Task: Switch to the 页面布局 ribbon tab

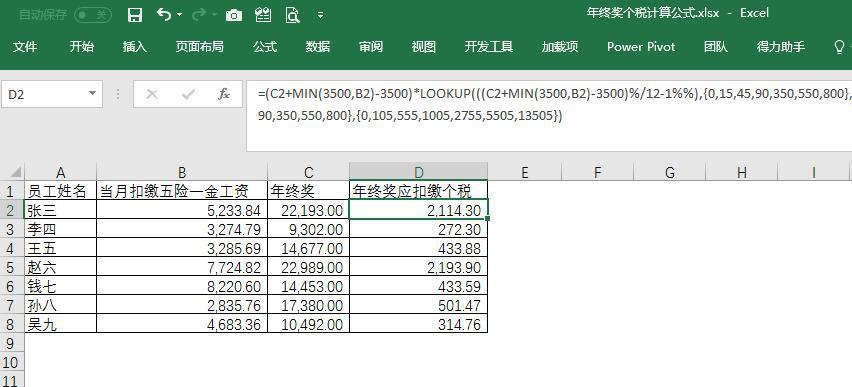Action: point(199,47)
